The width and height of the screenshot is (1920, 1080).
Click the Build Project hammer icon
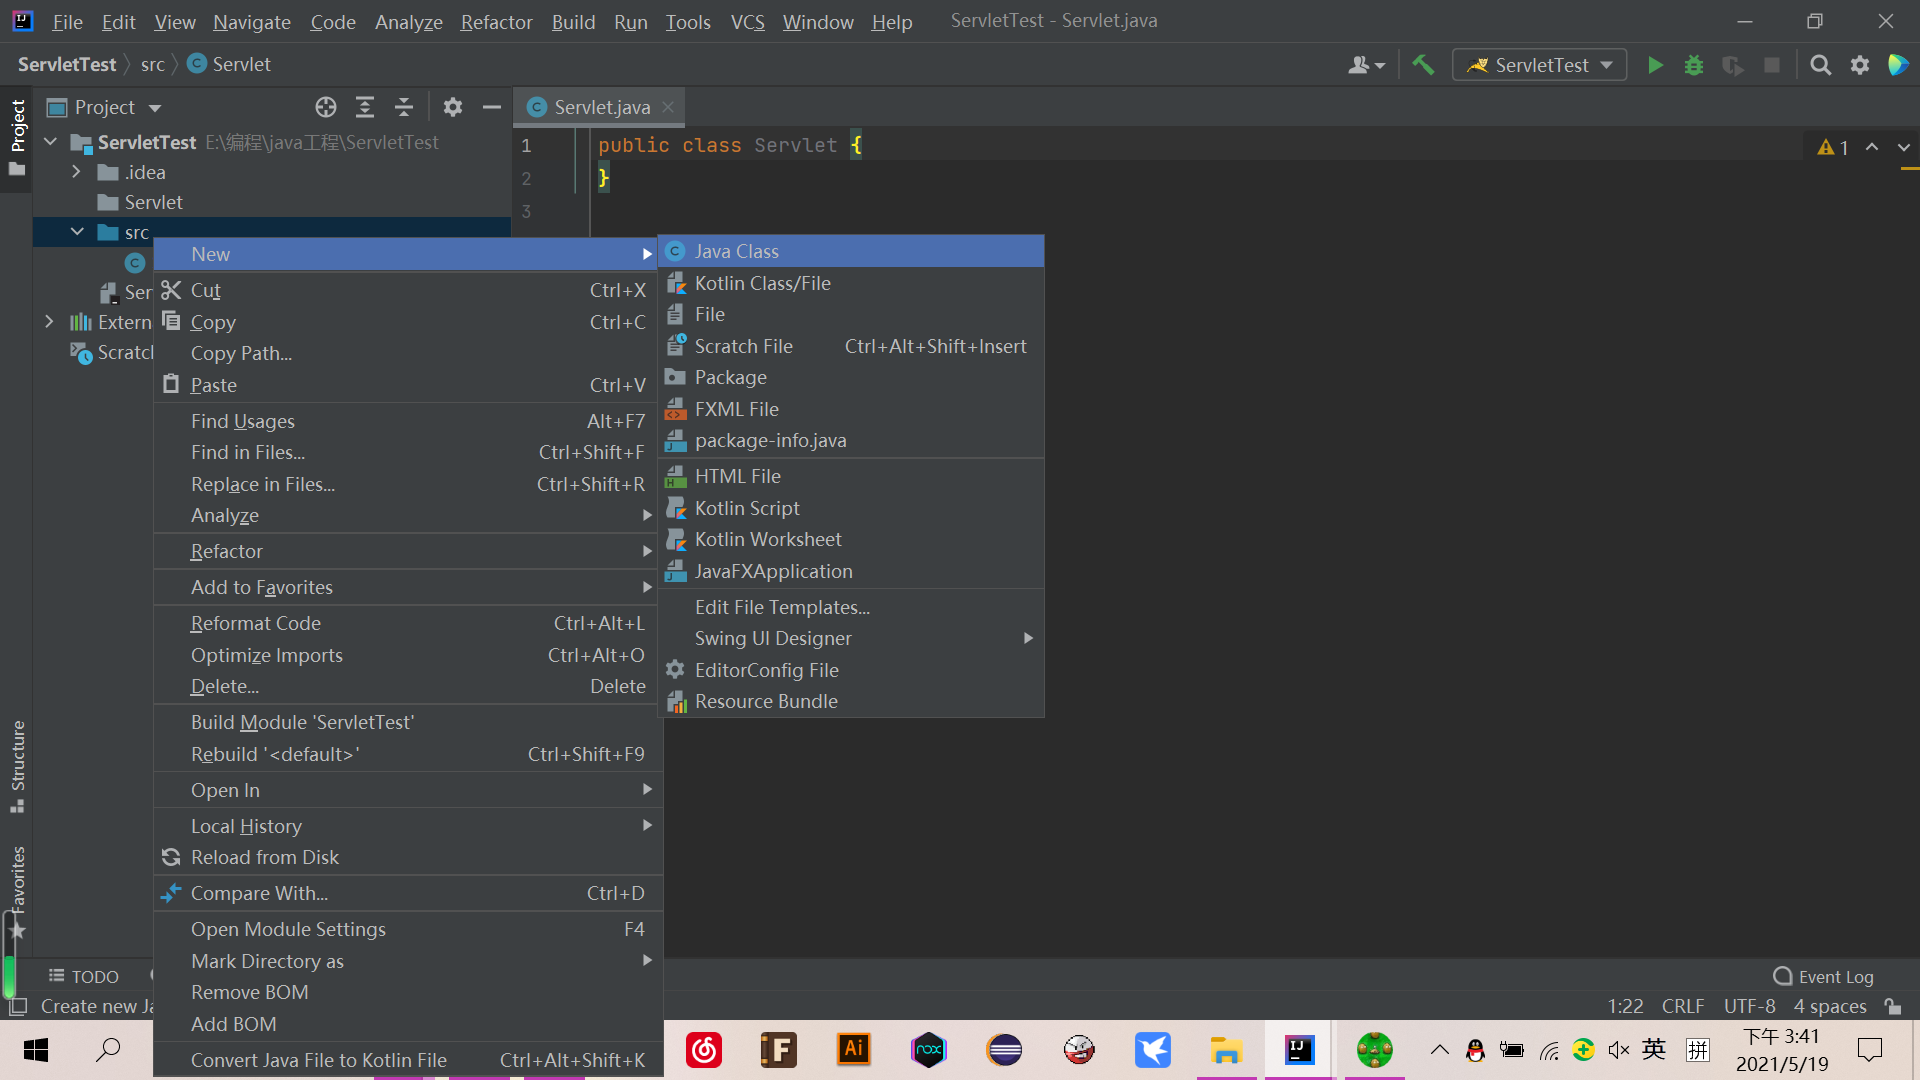[1423, 65]
